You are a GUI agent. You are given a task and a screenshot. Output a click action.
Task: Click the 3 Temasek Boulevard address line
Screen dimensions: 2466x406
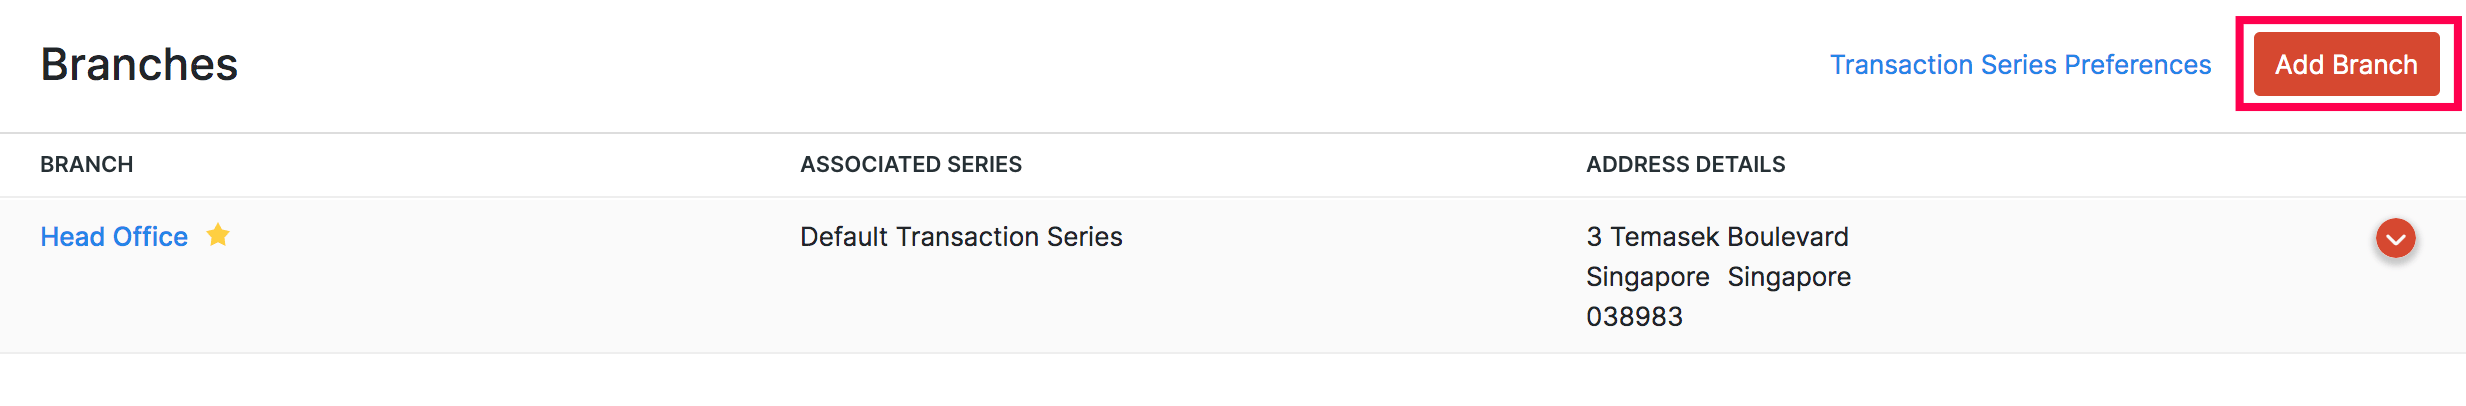tap(1717, 237)
